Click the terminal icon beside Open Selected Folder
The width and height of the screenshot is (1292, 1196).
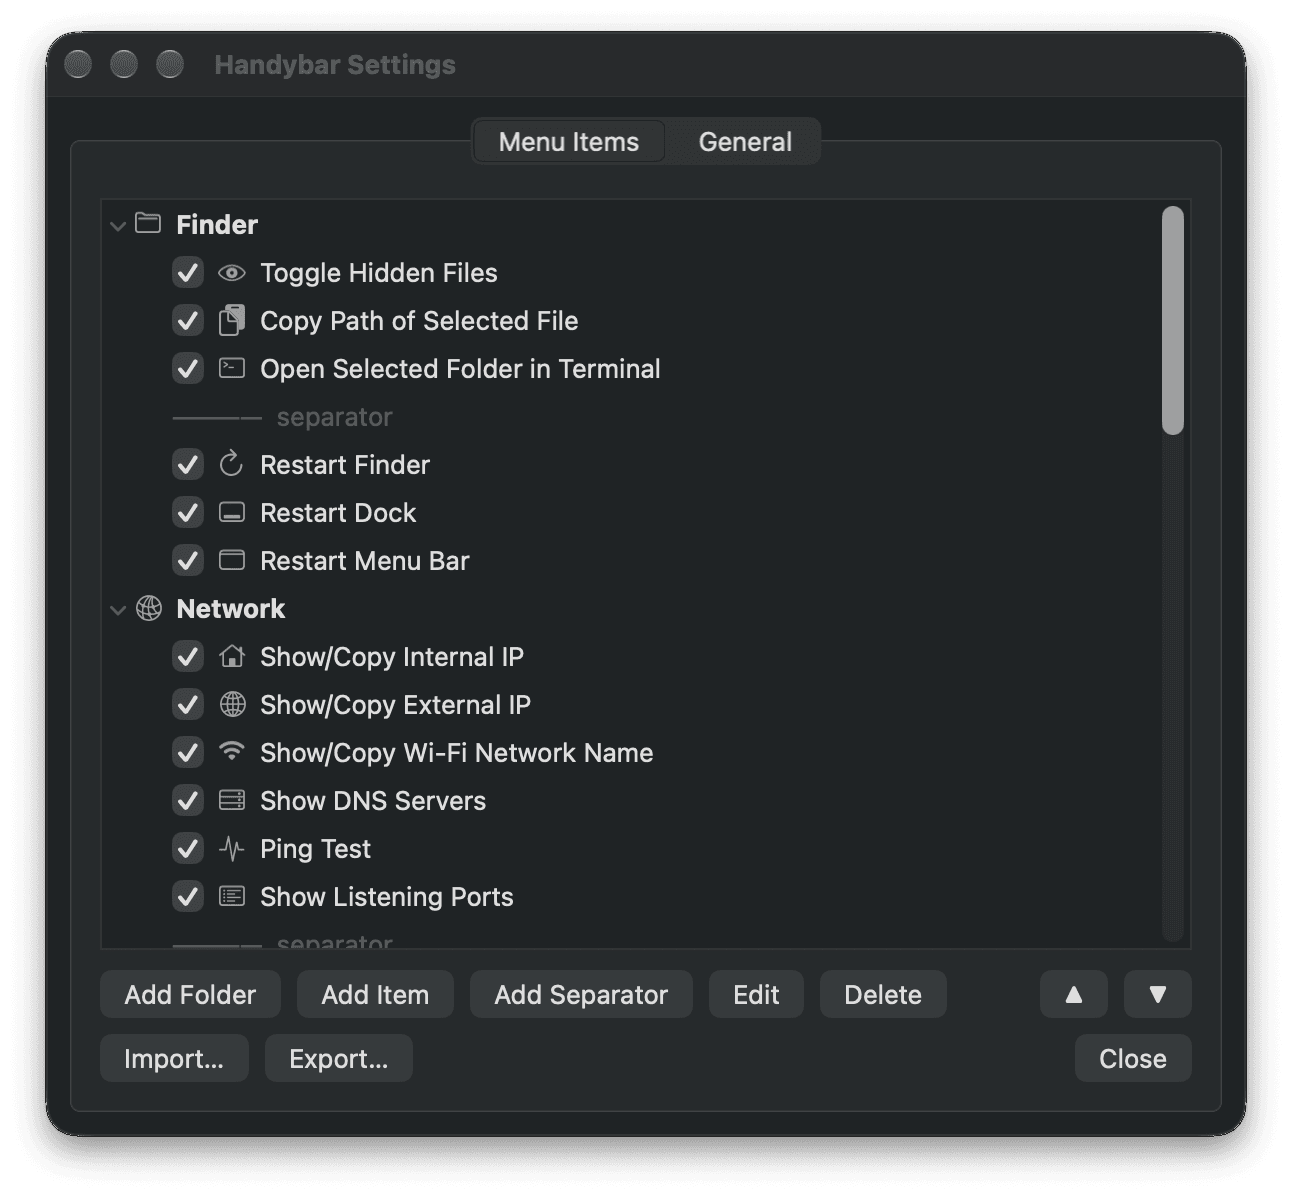click(232, 368)
